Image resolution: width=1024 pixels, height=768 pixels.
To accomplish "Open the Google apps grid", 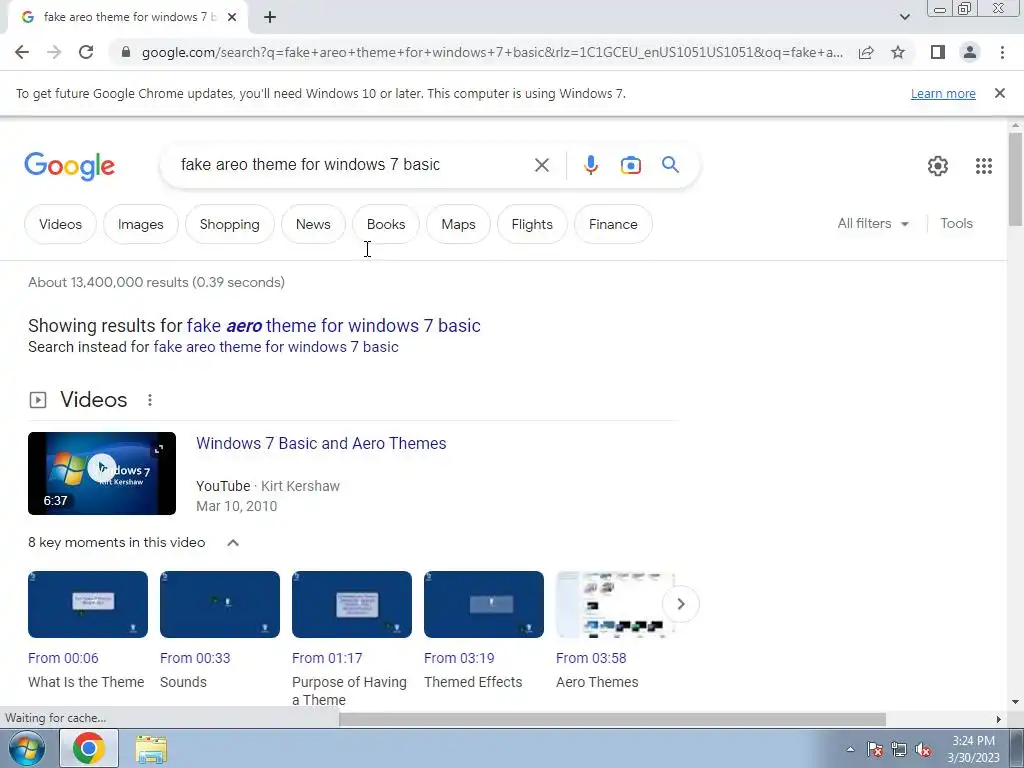I will coord(984,166).
